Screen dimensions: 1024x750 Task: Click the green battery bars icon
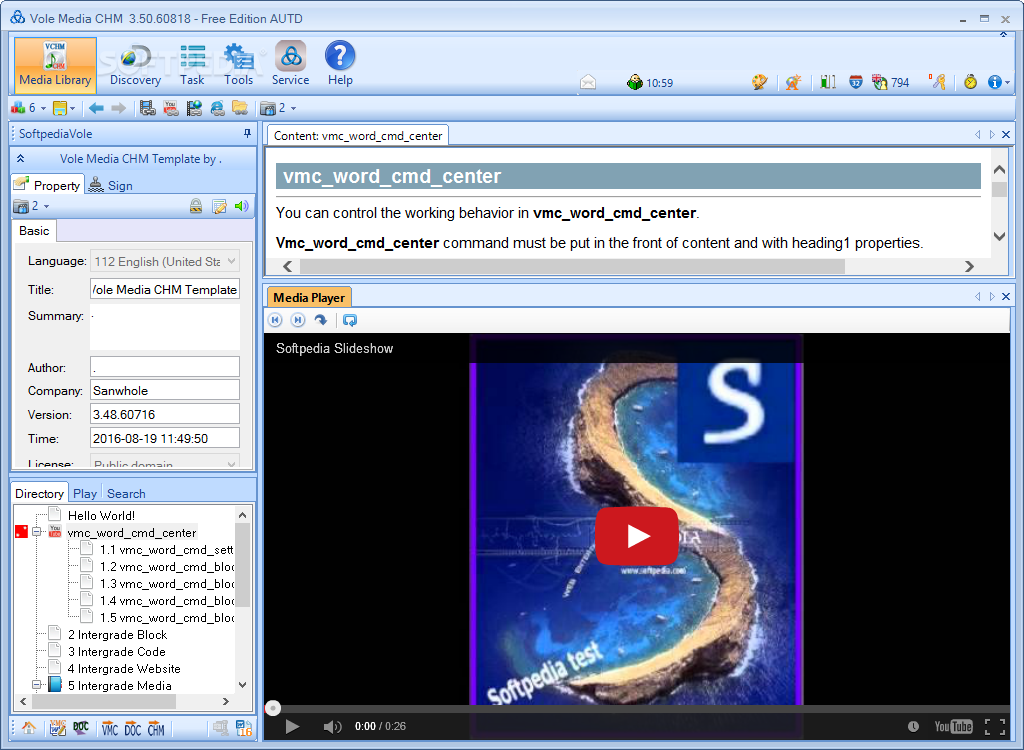(x=827, y=82)
